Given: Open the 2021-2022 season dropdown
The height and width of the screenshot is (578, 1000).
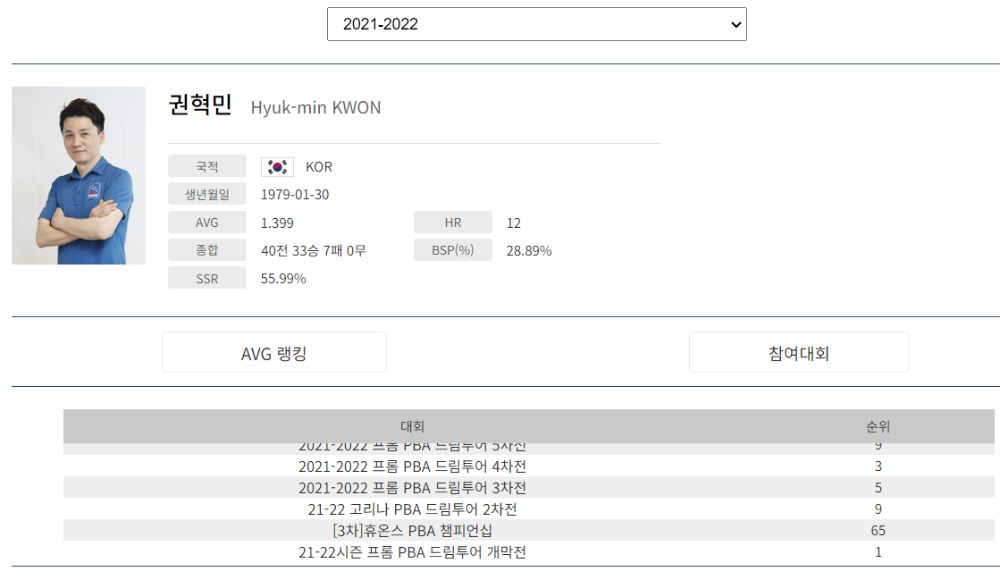Looking at the screenshot, I should tap(536, 24).
